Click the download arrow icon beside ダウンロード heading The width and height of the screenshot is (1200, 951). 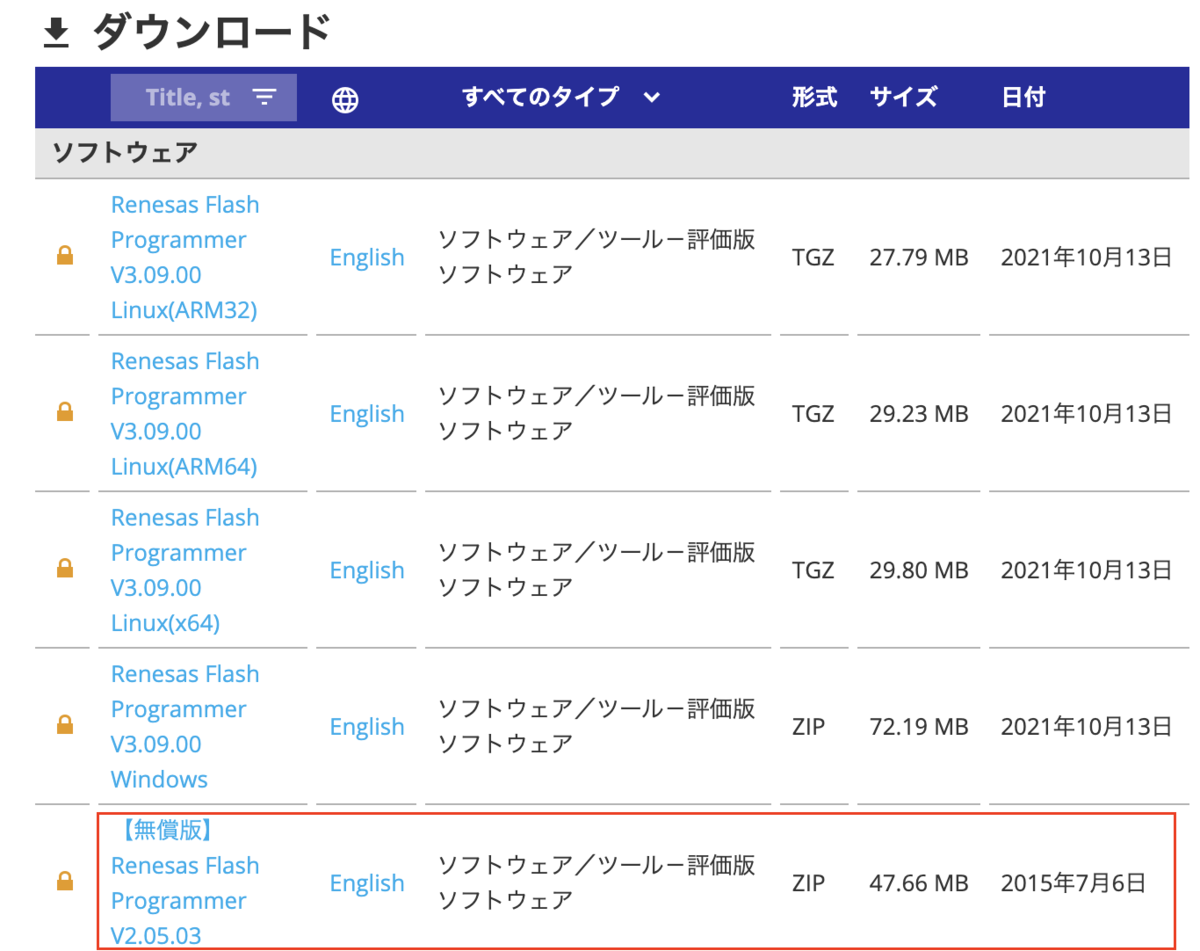coord(57,34)
